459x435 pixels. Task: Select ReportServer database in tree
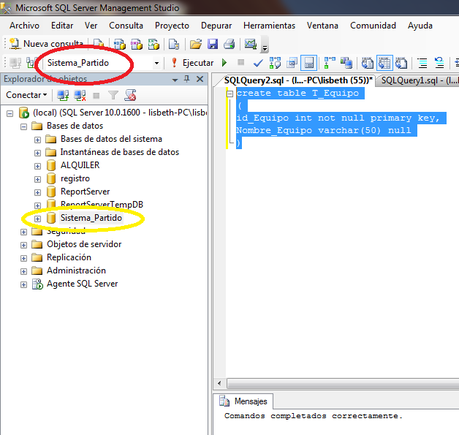85,192
